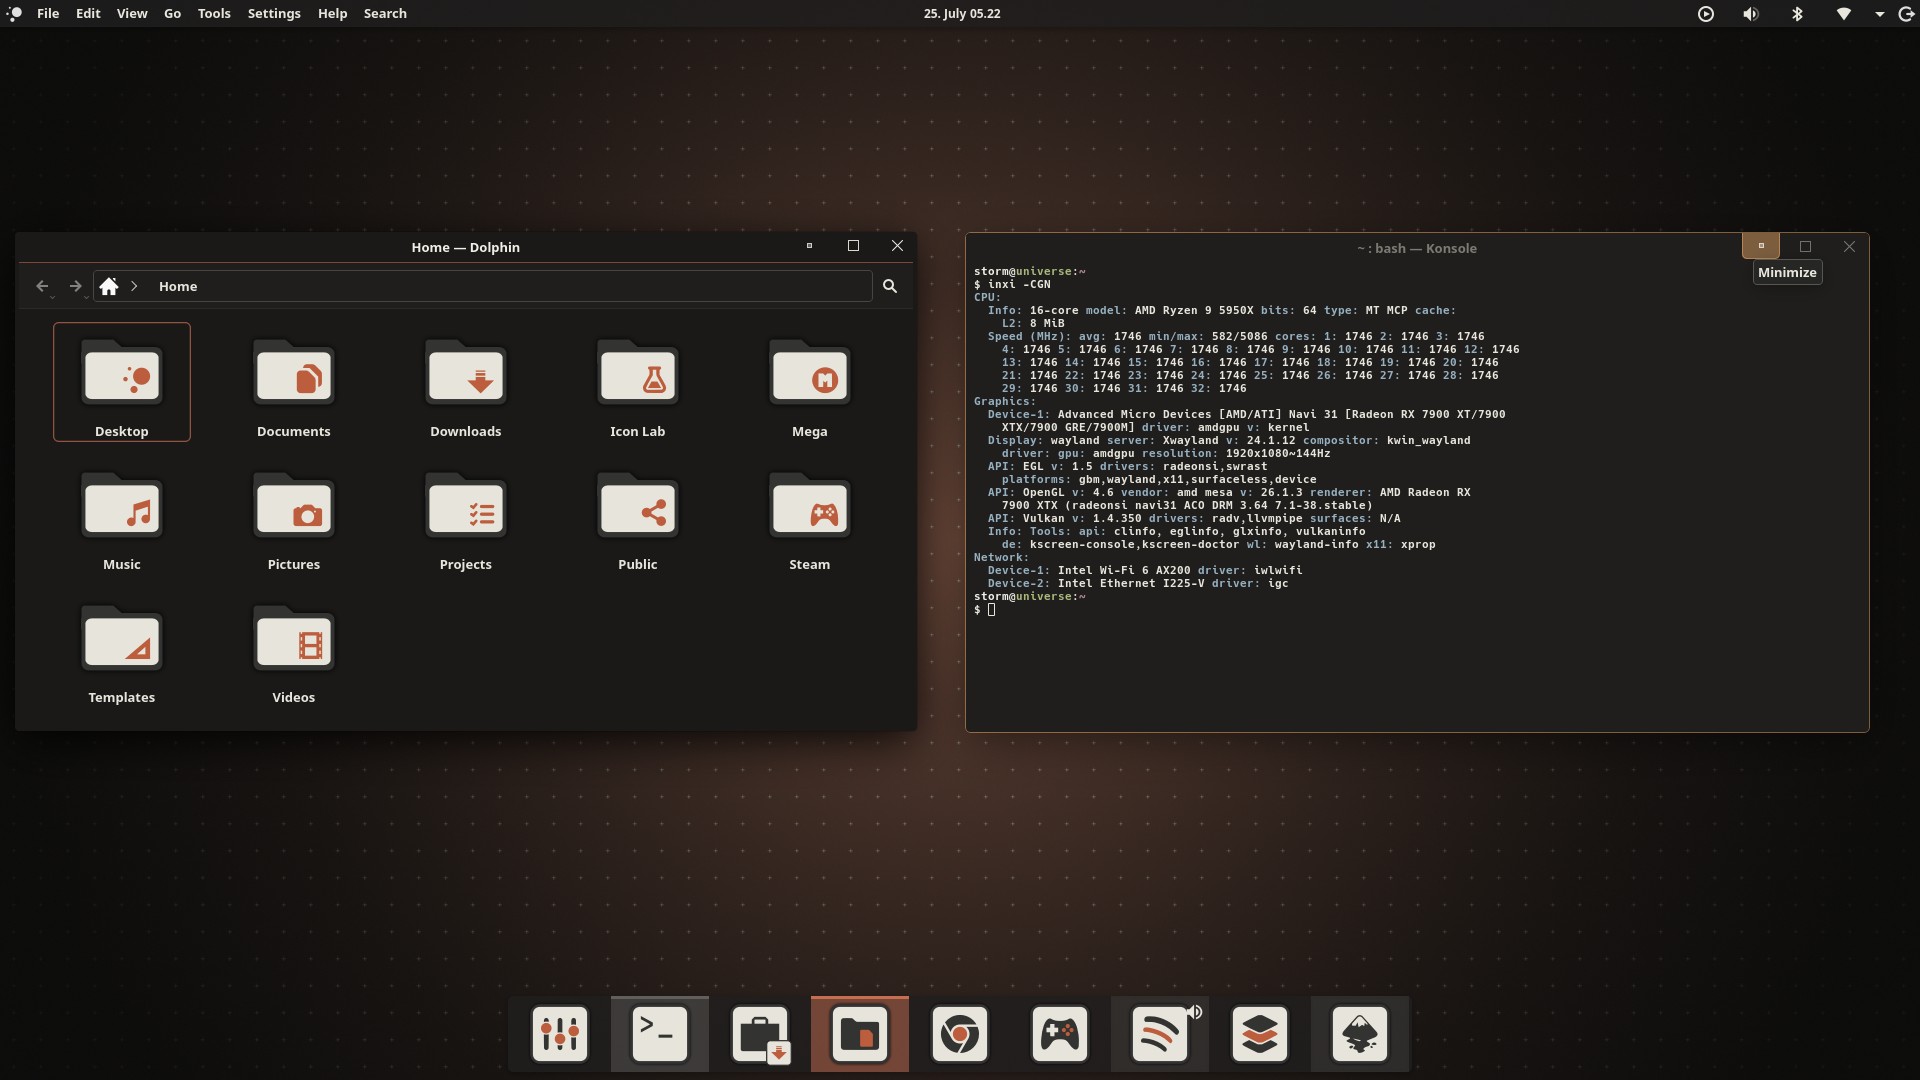Screen dimensions: 1920x1080
Task: Open the Help menu
Action: tap(332, 13)
